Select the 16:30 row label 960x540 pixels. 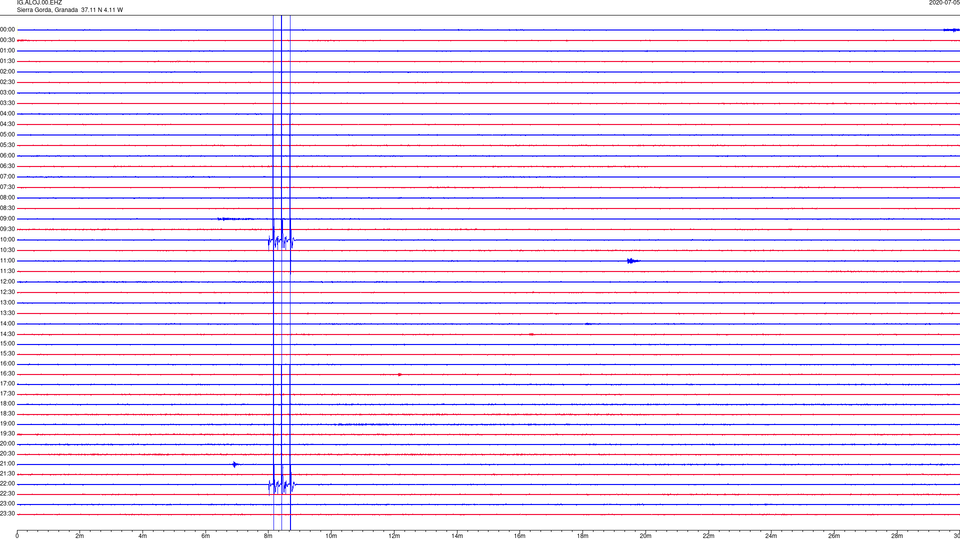(7, 373)
